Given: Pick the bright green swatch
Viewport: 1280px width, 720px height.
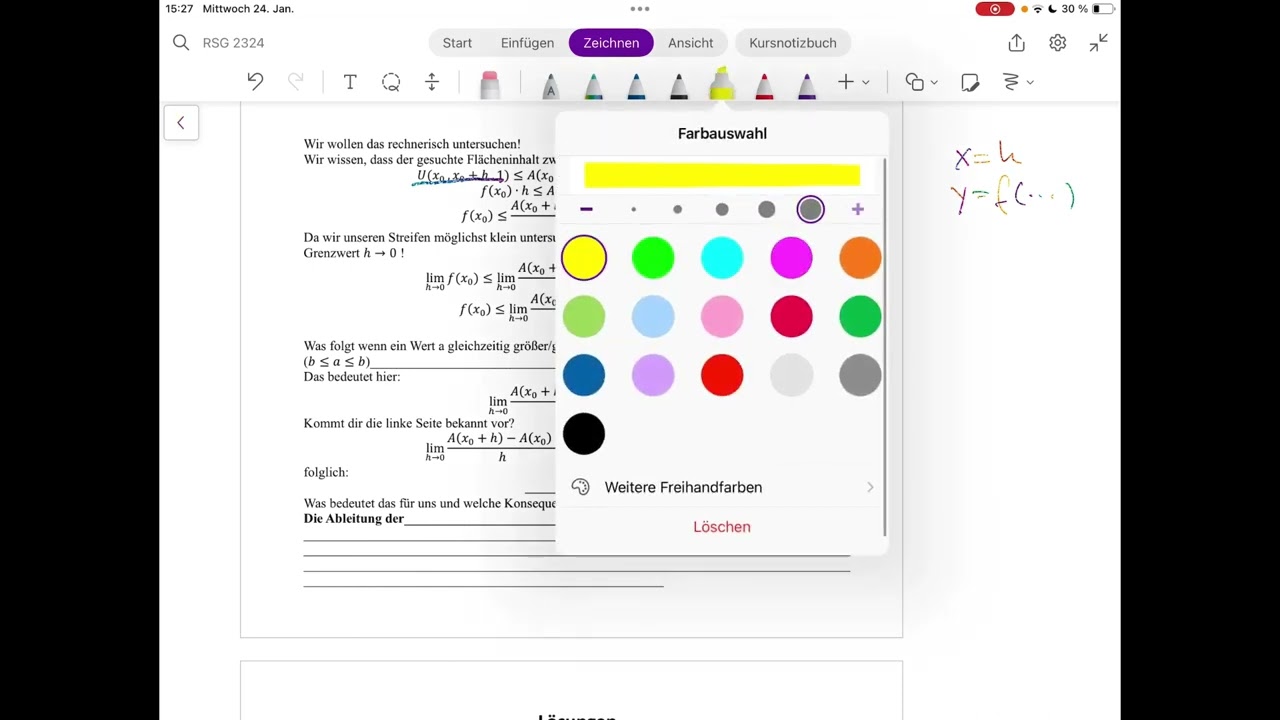Looking at the screenshot, I should point(653,258).
